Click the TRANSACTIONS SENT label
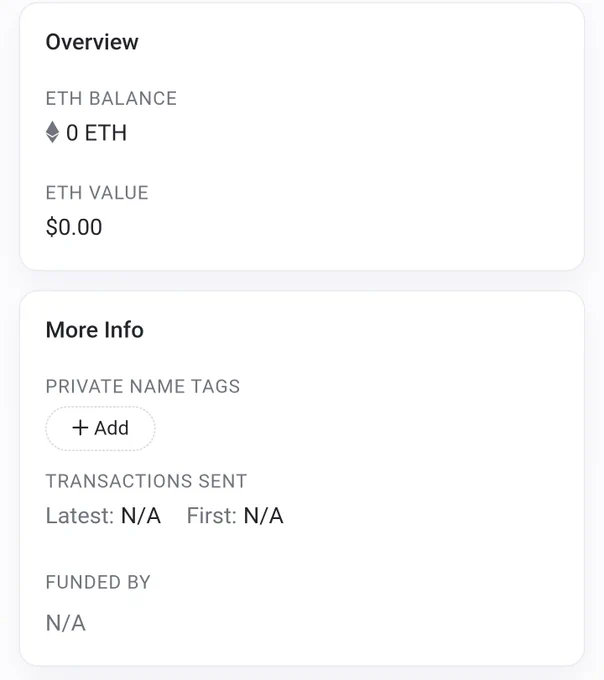604x680 pixels. [146, 481]
